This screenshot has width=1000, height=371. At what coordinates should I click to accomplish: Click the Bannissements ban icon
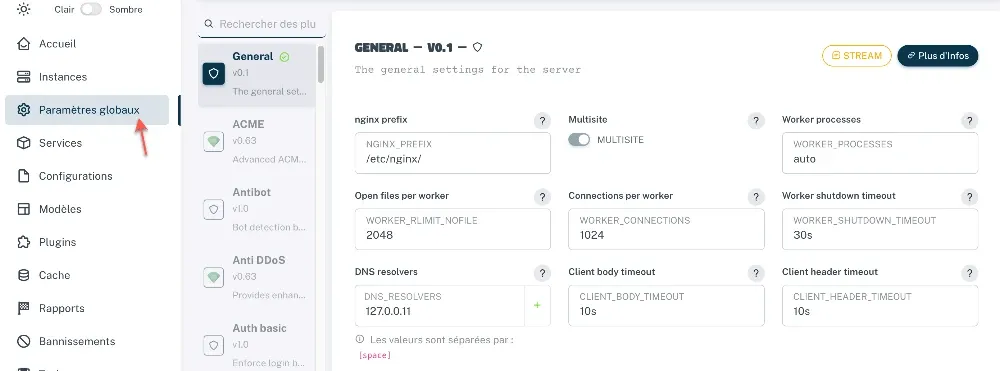point(24,342)
